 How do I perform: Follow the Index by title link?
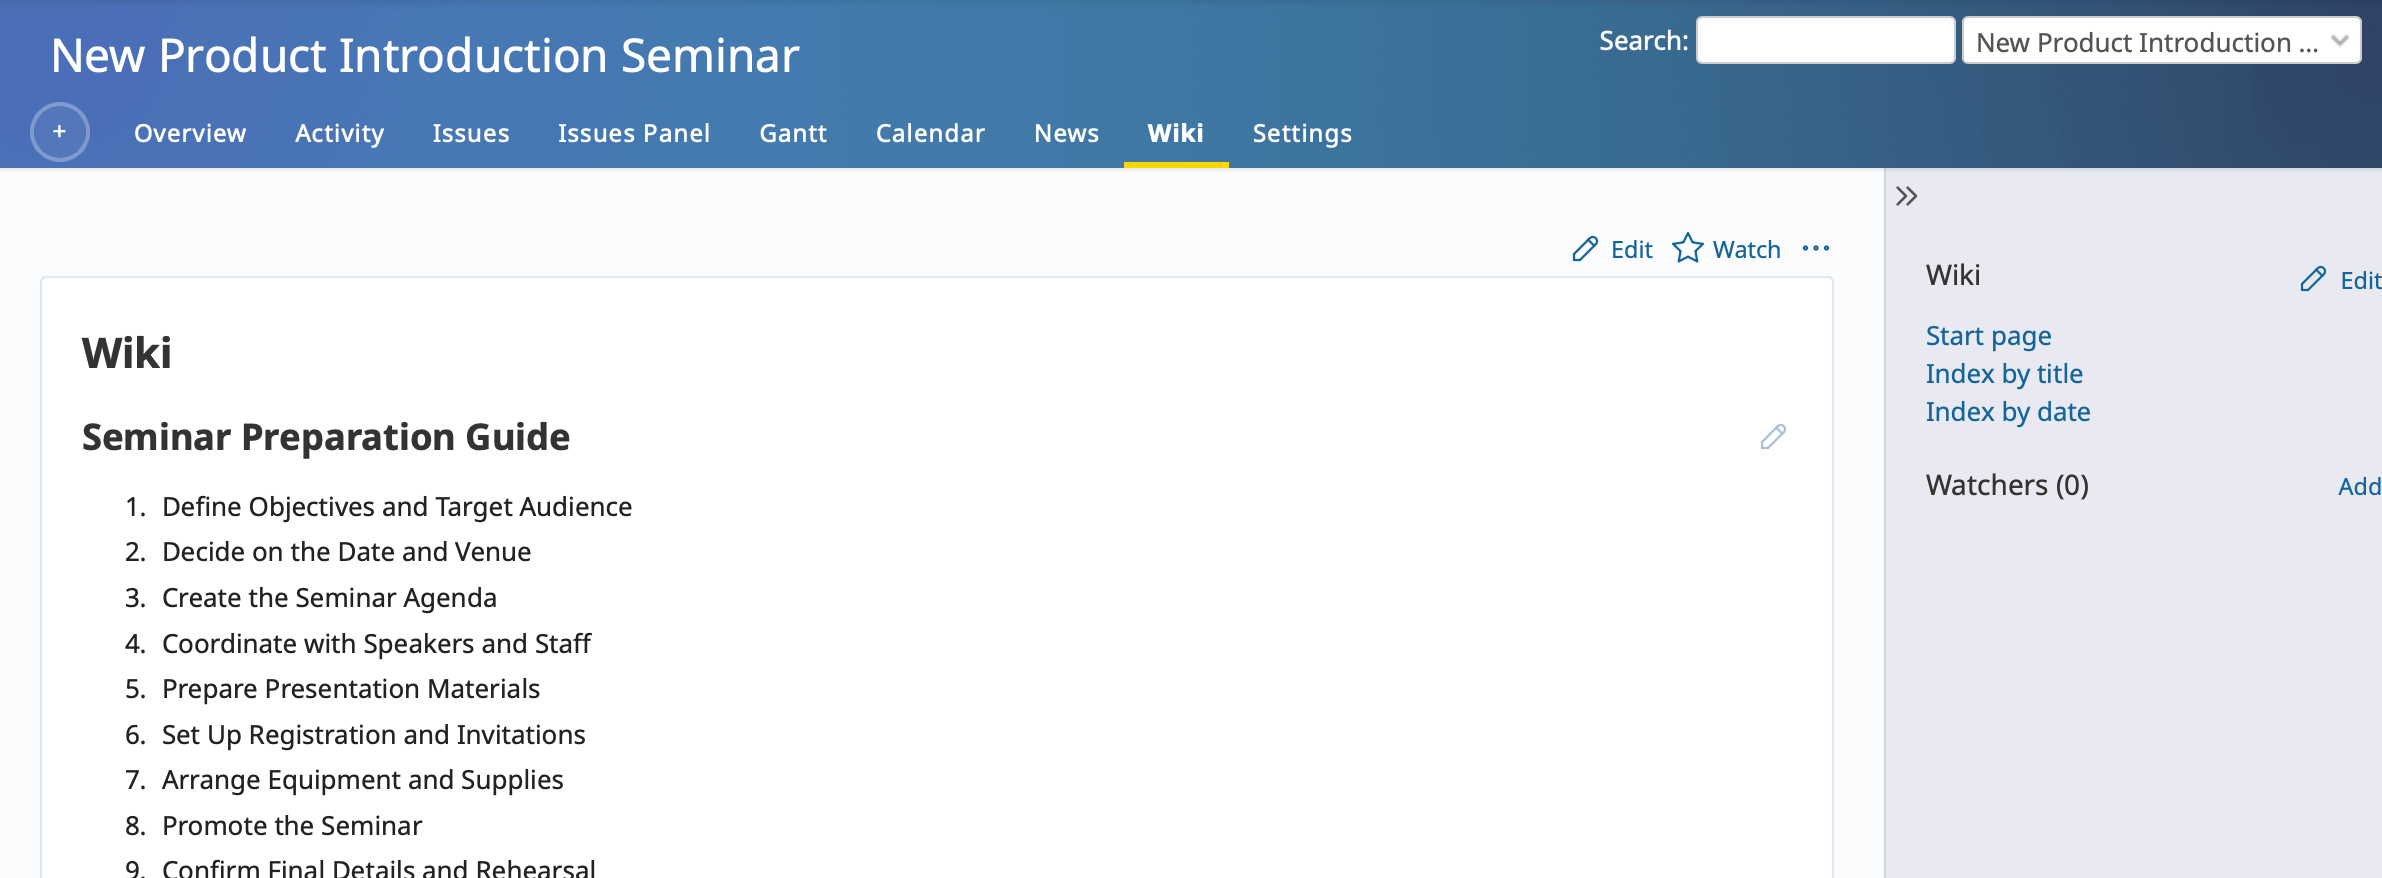(x=2004, y=374)
